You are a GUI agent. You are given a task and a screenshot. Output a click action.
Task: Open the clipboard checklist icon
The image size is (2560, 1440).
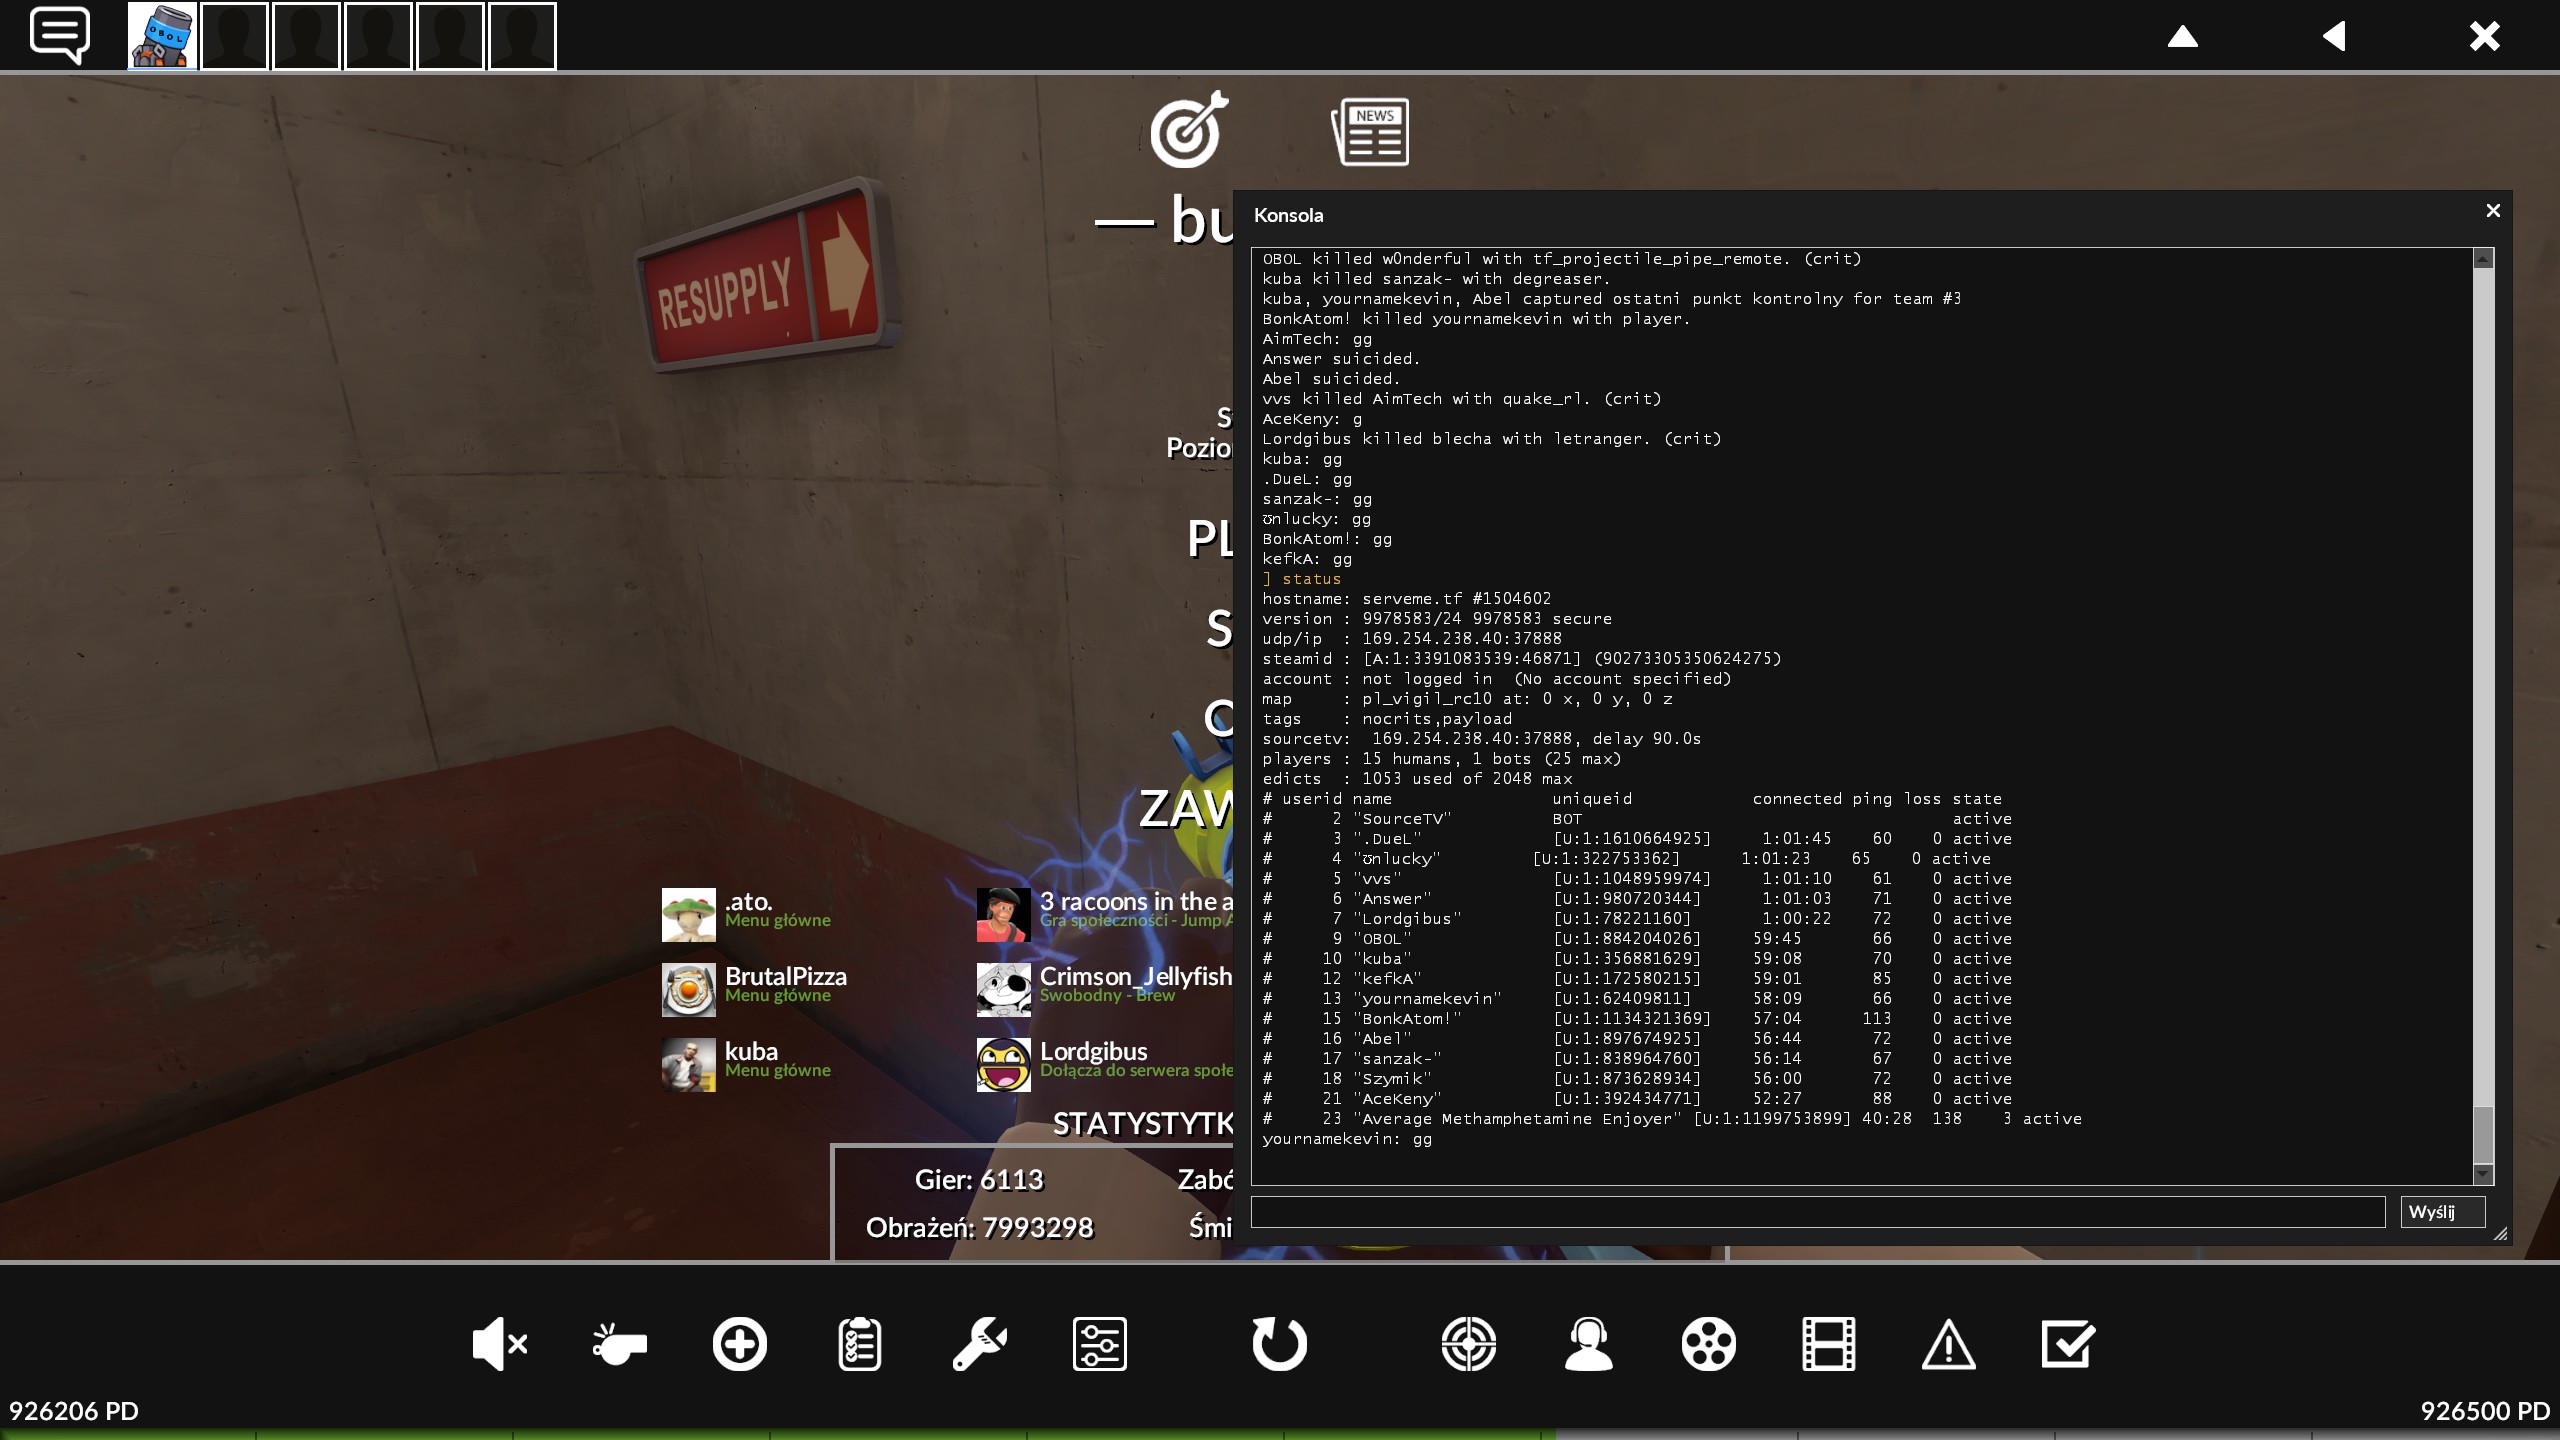coord(859,1343)
